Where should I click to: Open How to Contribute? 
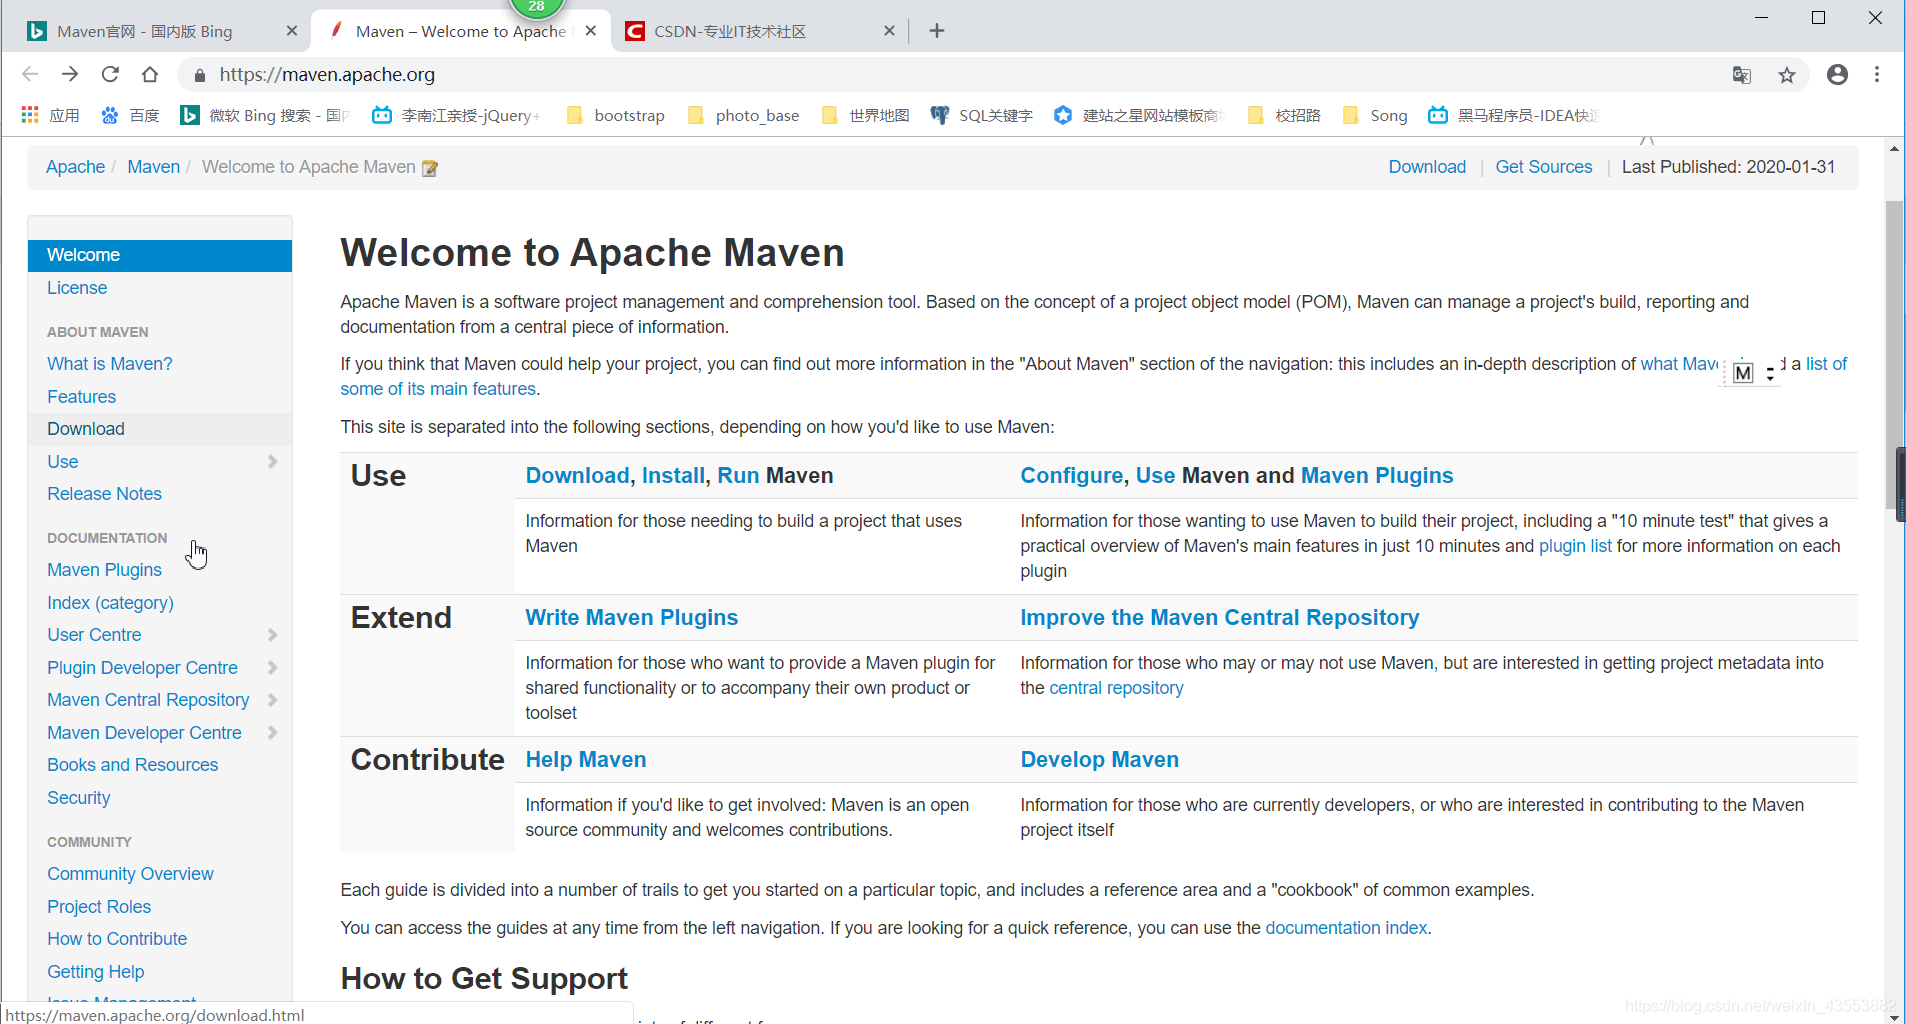click(x=117, y=939)
